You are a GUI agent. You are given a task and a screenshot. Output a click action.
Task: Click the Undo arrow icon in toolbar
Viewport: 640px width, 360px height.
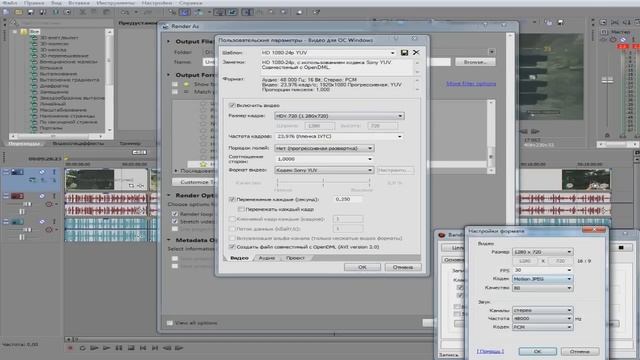[125, 12]
